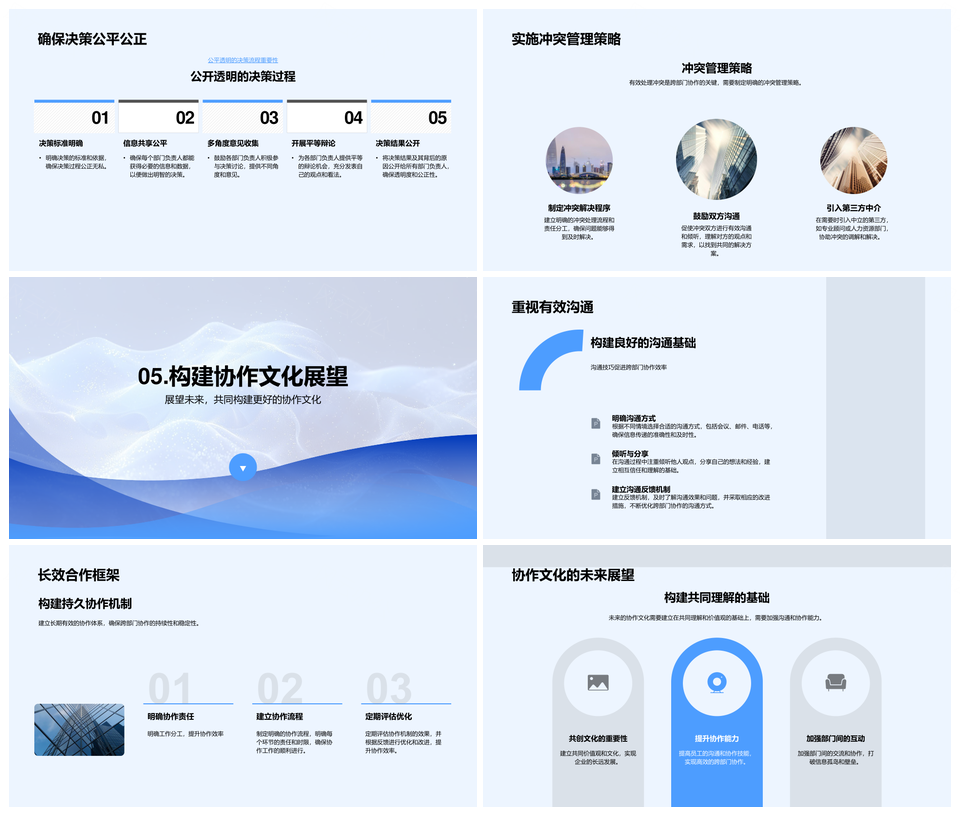
Task: Select the 05 决策结果公开 box
Action: pyautogui.click(x=411, y=116)
